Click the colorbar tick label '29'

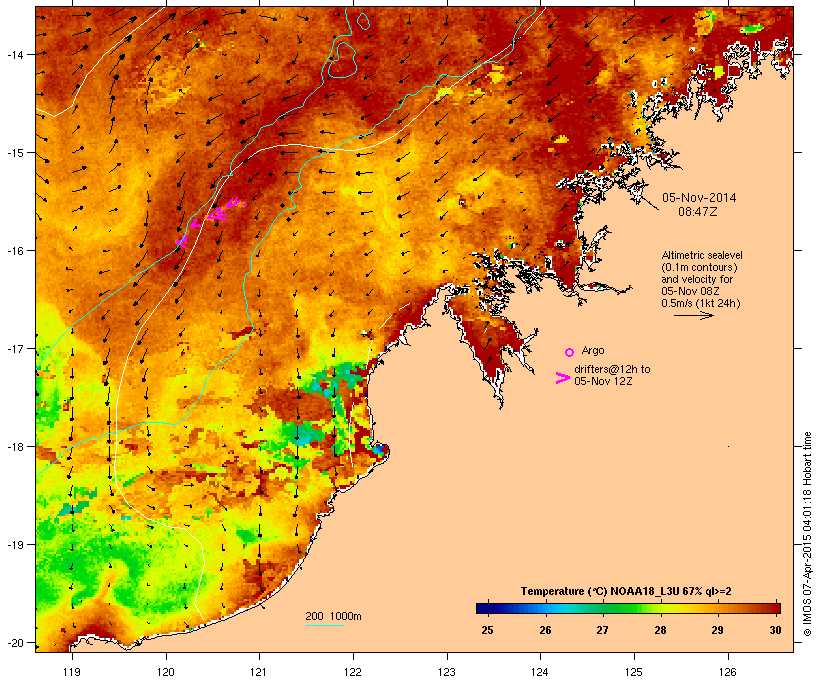pyautogui.click(x=718, y=630)
